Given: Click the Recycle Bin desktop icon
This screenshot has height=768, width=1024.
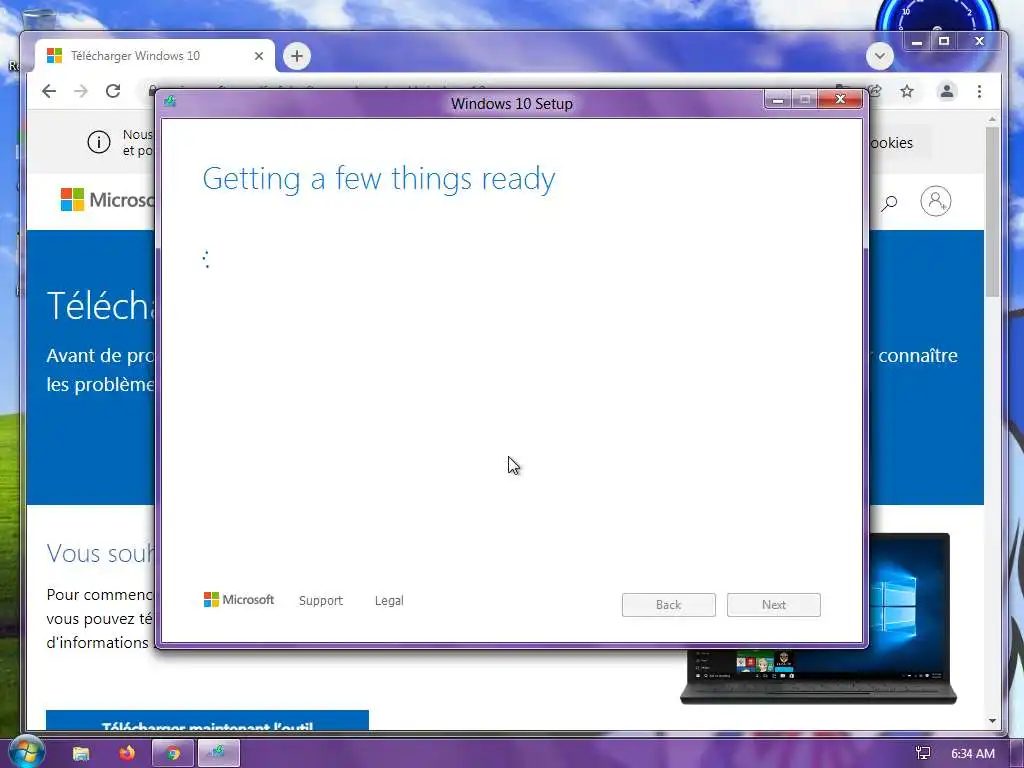Looking at the screenshot, I should click(x=39, y=21).
